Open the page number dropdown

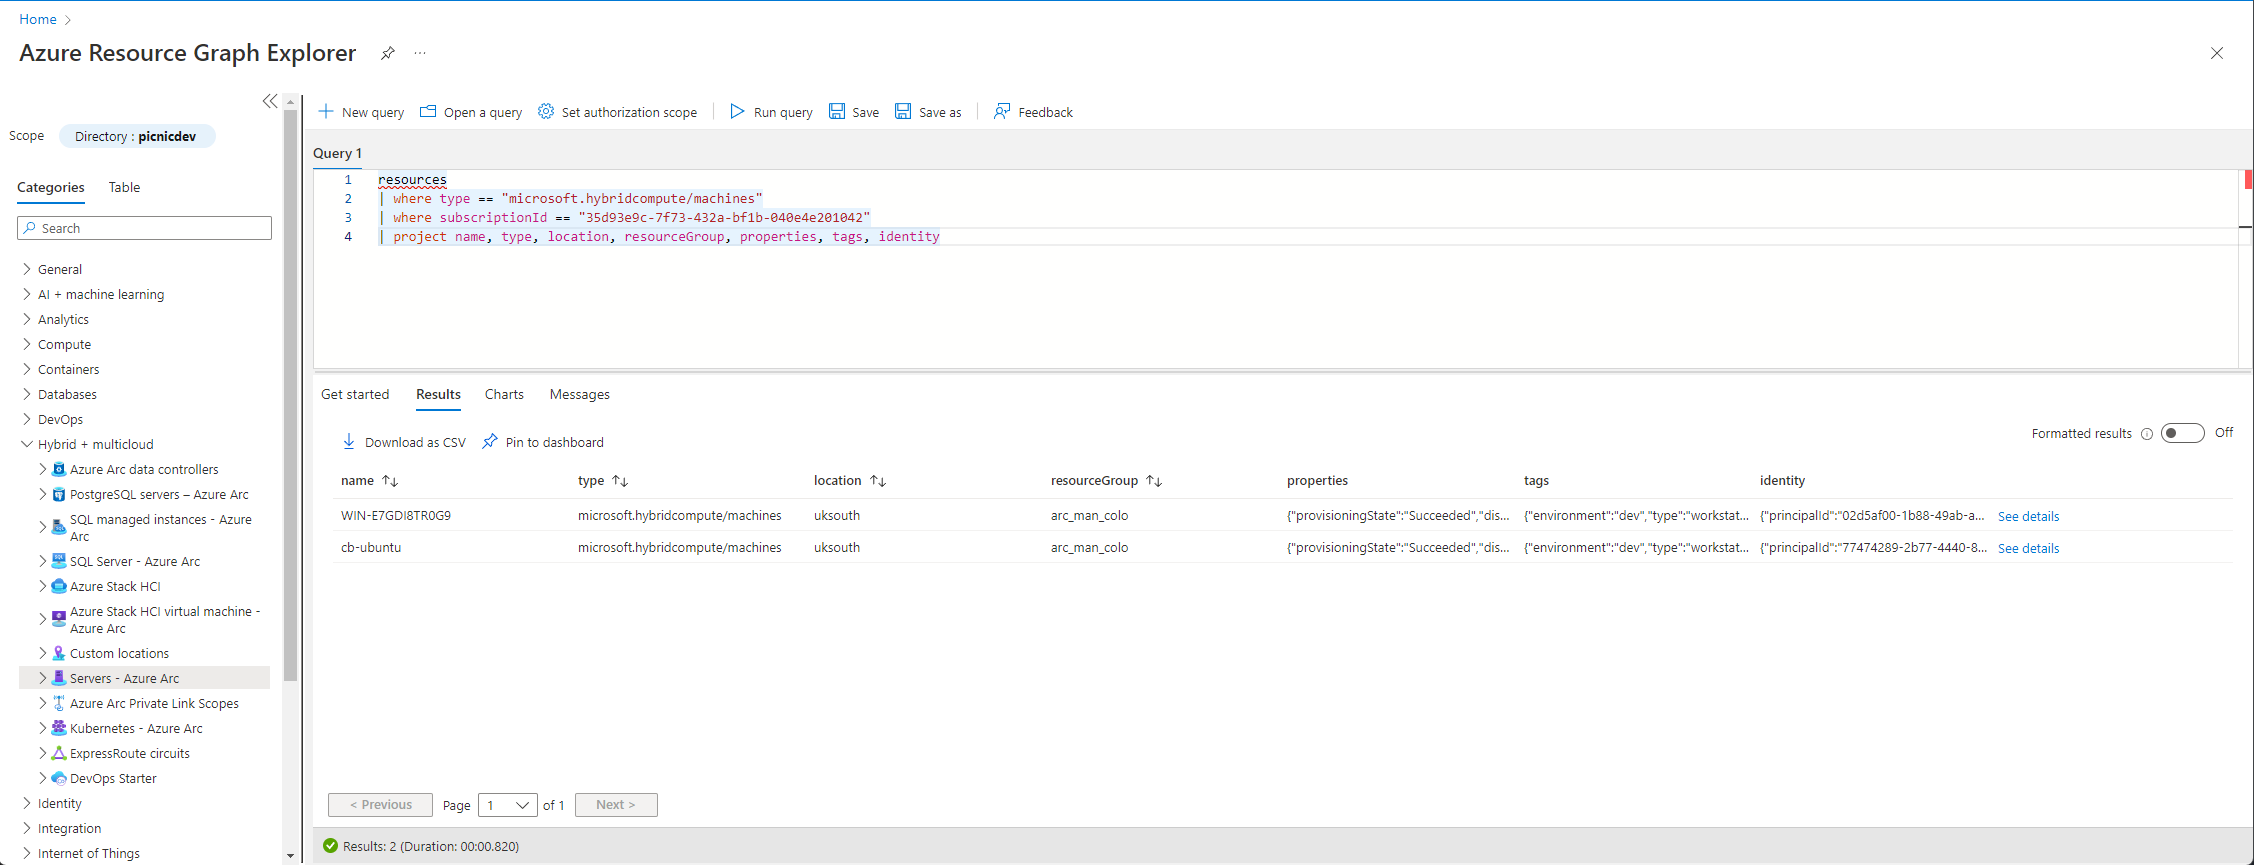[508, 805]
